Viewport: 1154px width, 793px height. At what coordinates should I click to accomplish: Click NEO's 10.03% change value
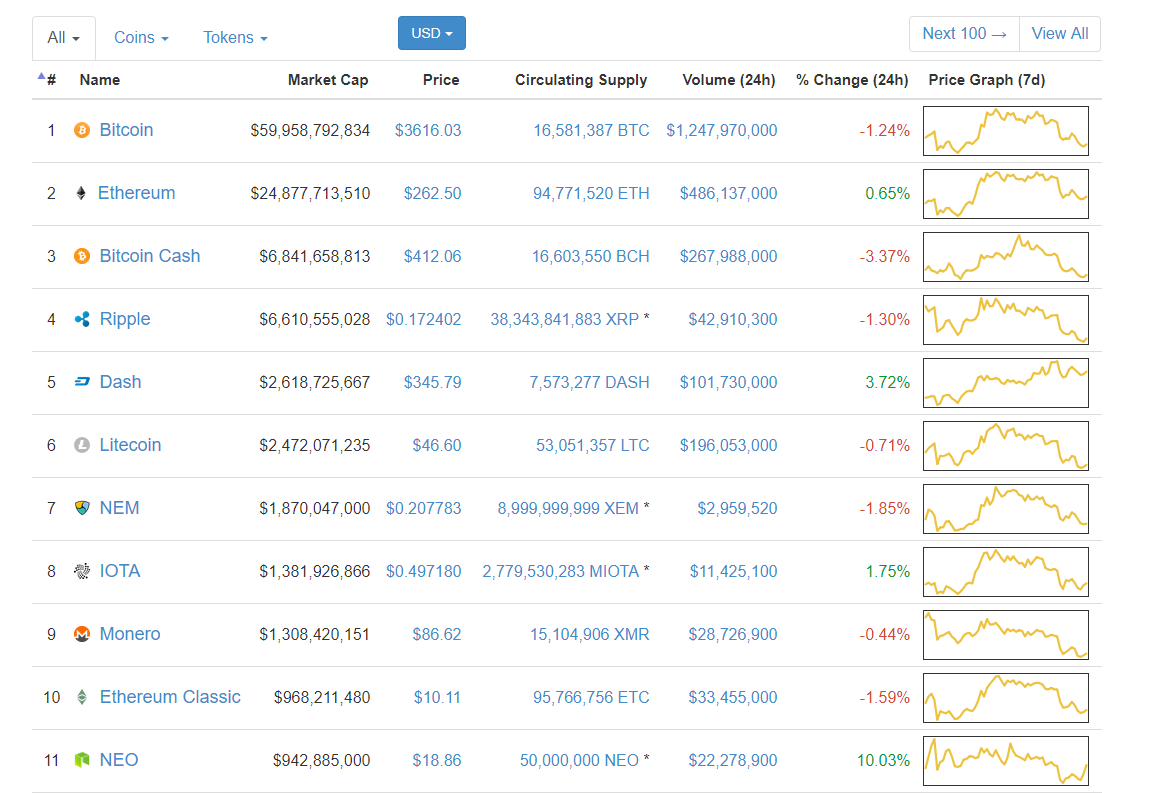pyautogui.click(x=883, y=760)
